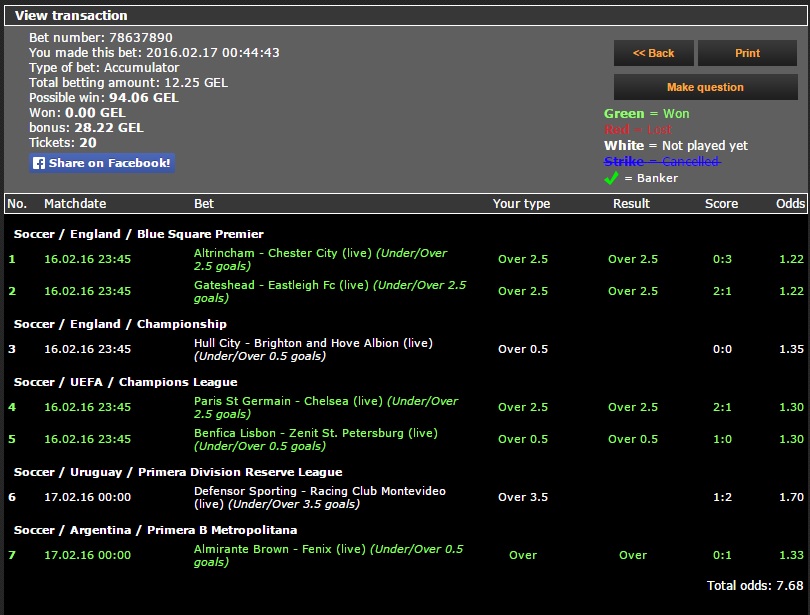Select the Bet column header

click(204, 203)
